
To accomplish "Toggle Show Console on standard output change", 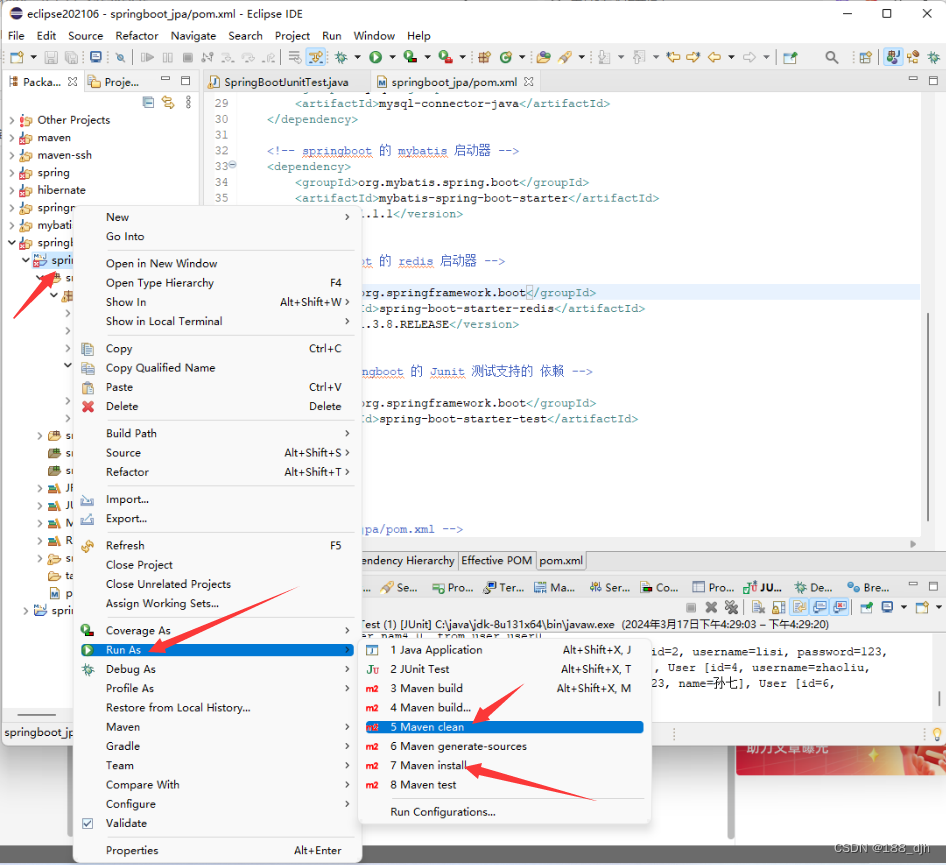I will (820, 607).
